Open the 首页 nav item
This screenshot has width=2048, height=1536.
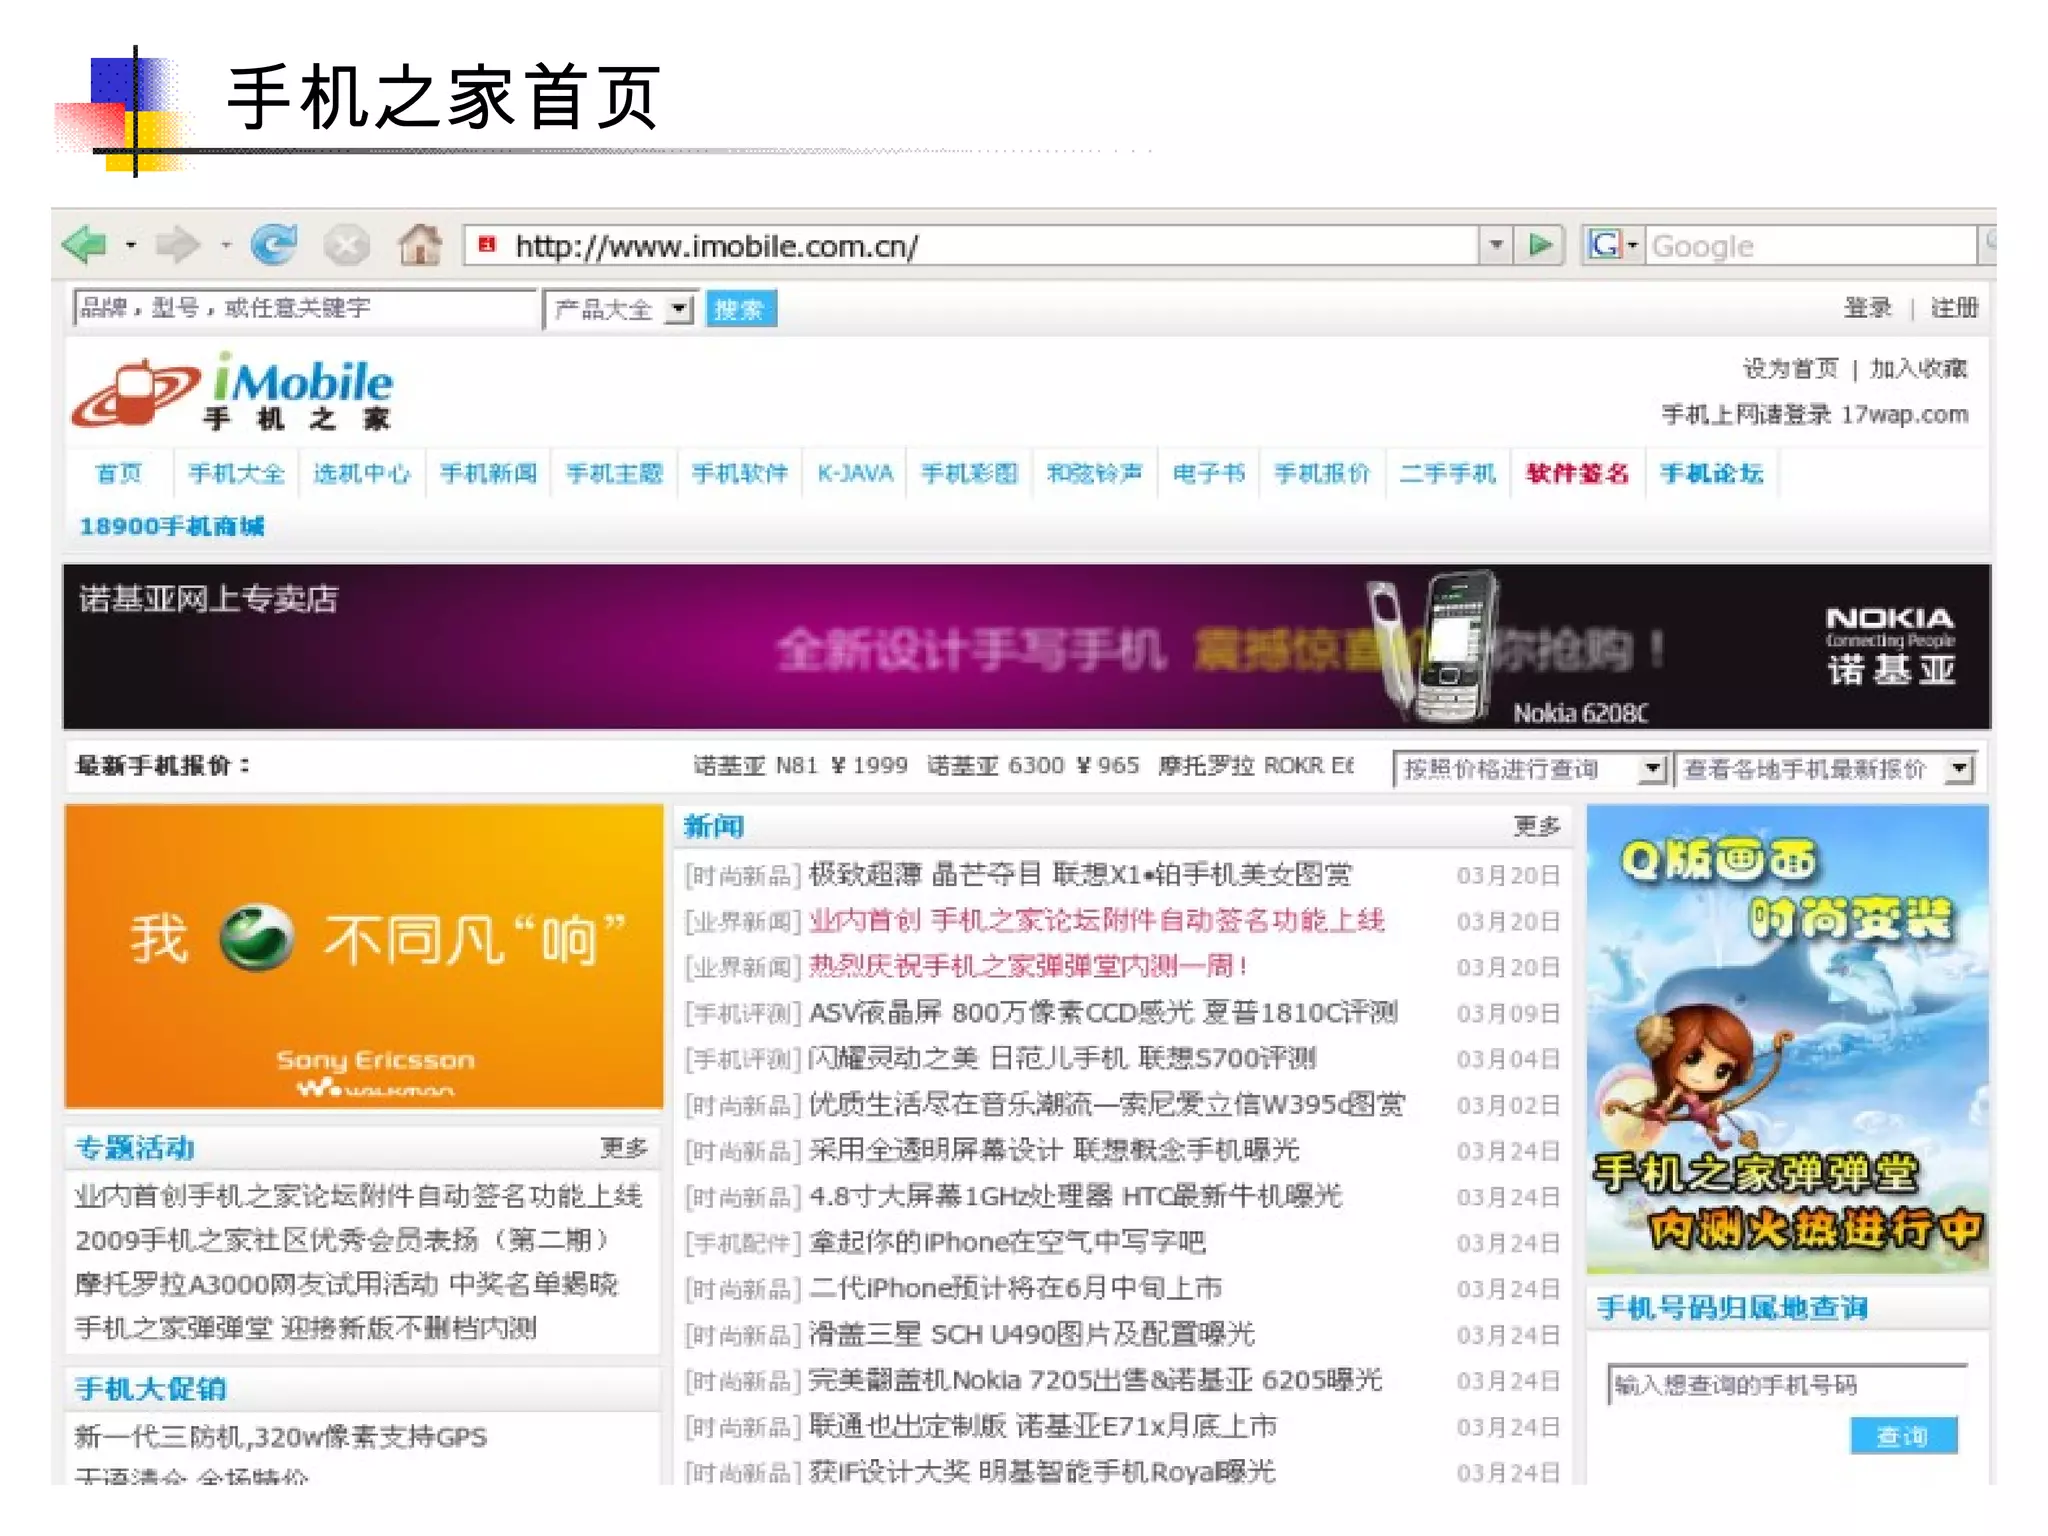pos(118,473)
